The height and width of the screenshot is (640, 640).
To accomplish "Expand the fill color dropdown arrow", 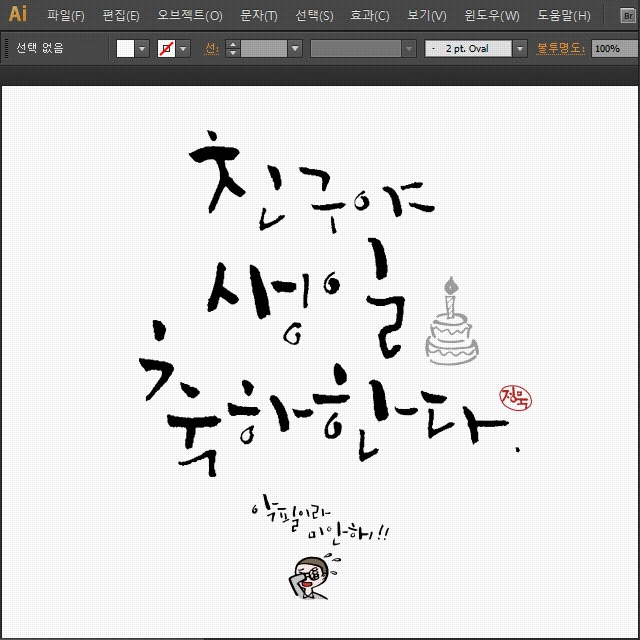I will click(142, 48).
